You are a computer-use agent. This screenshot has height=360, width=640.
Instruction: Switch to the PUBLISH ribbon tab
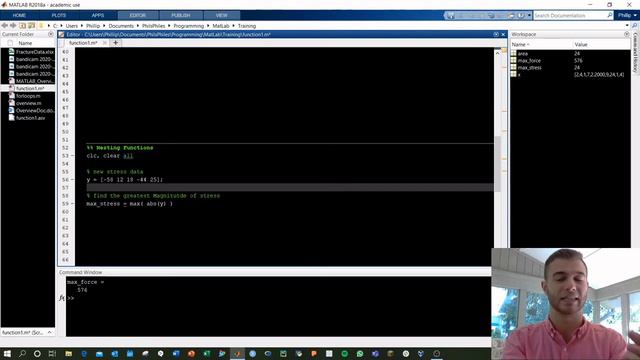point(180,16)
